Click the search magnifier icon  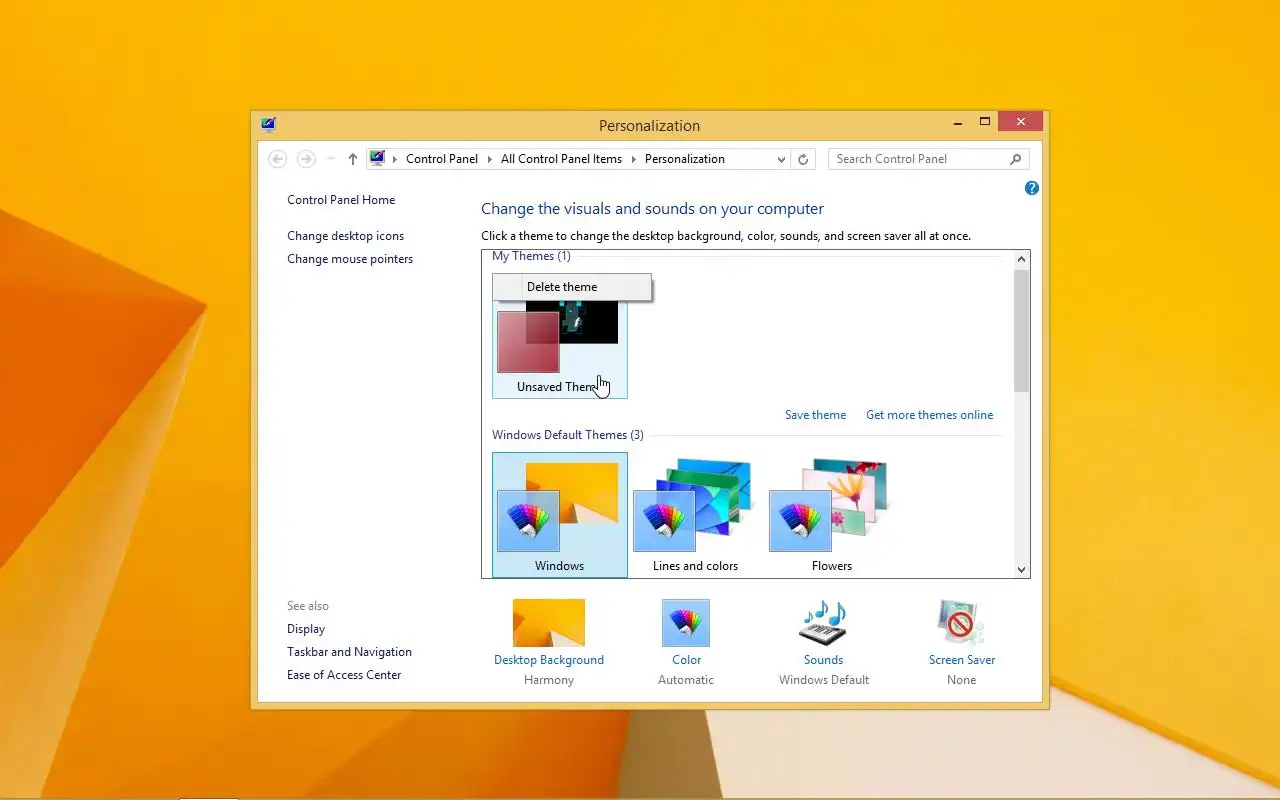pos(1016,159)
